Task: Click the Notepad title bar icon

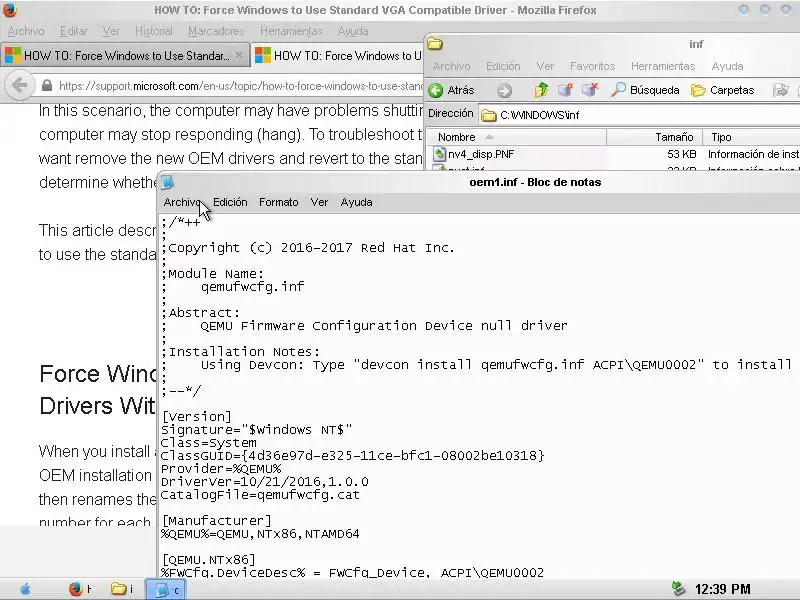Action: pos(167,182)
